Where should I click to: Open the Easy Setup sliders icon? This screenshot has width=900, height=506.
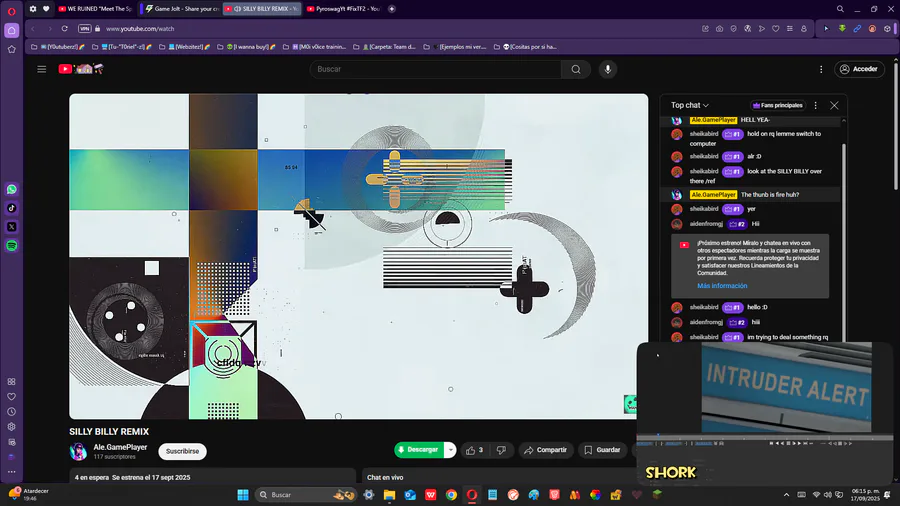790,29
